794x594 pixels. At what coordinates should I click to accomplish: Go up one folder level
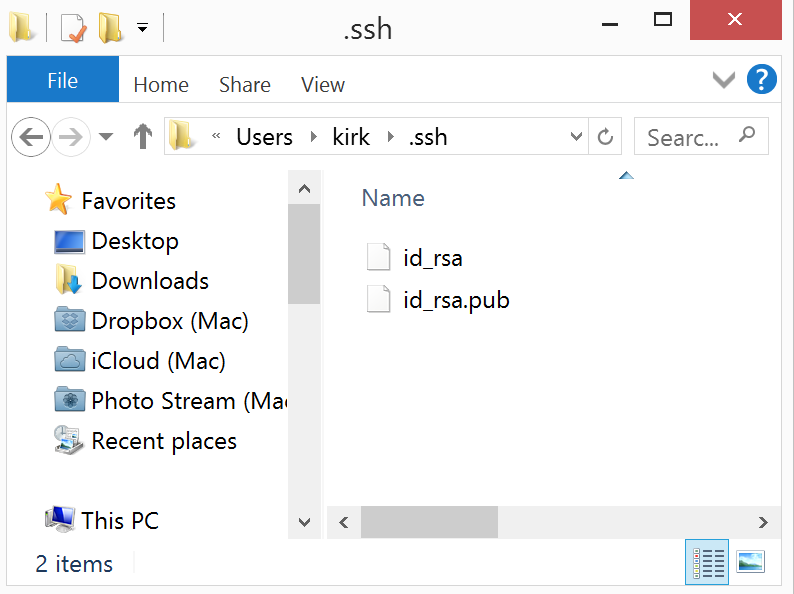coord(143,136)
